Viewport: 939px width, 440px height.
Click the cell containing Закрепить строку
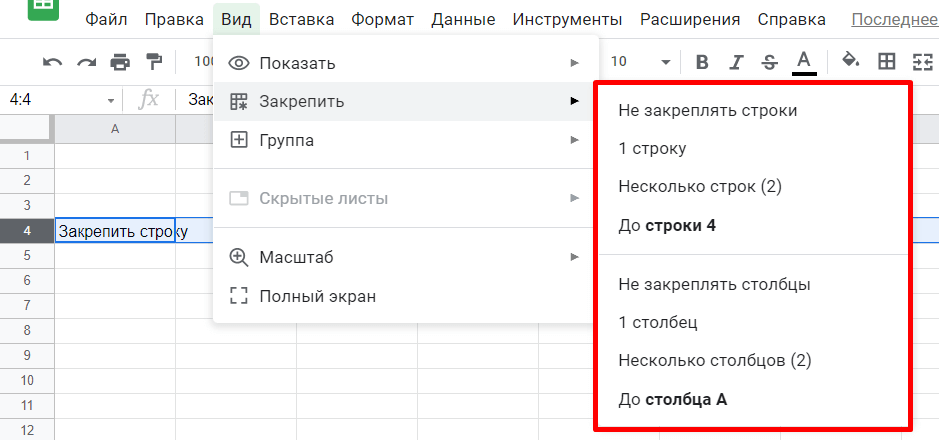pos(115,231)
